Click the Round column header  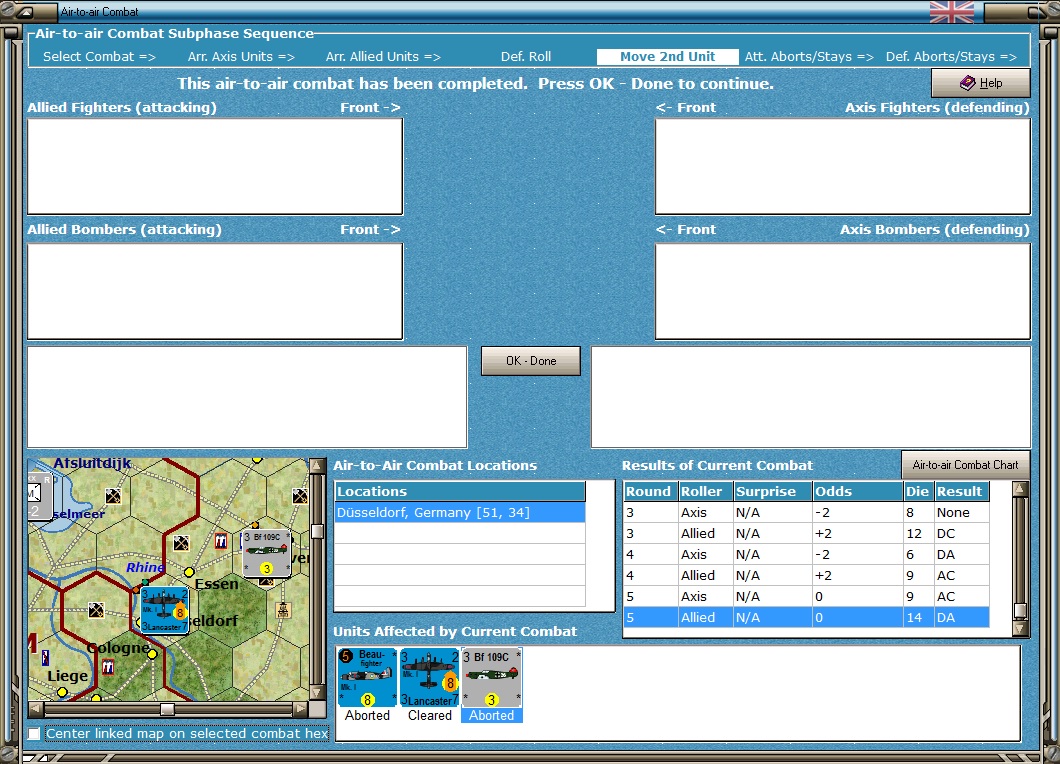(650, 492)
